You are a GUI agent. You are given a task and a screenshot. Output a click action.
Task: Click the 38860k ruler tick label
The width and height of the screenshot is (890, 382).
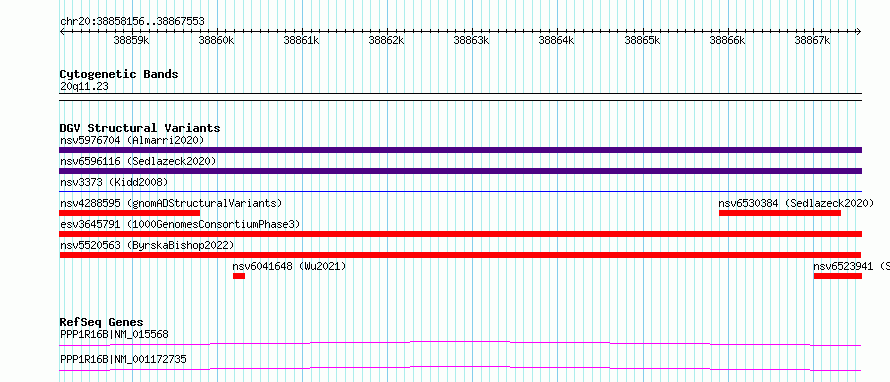[217, 40]
